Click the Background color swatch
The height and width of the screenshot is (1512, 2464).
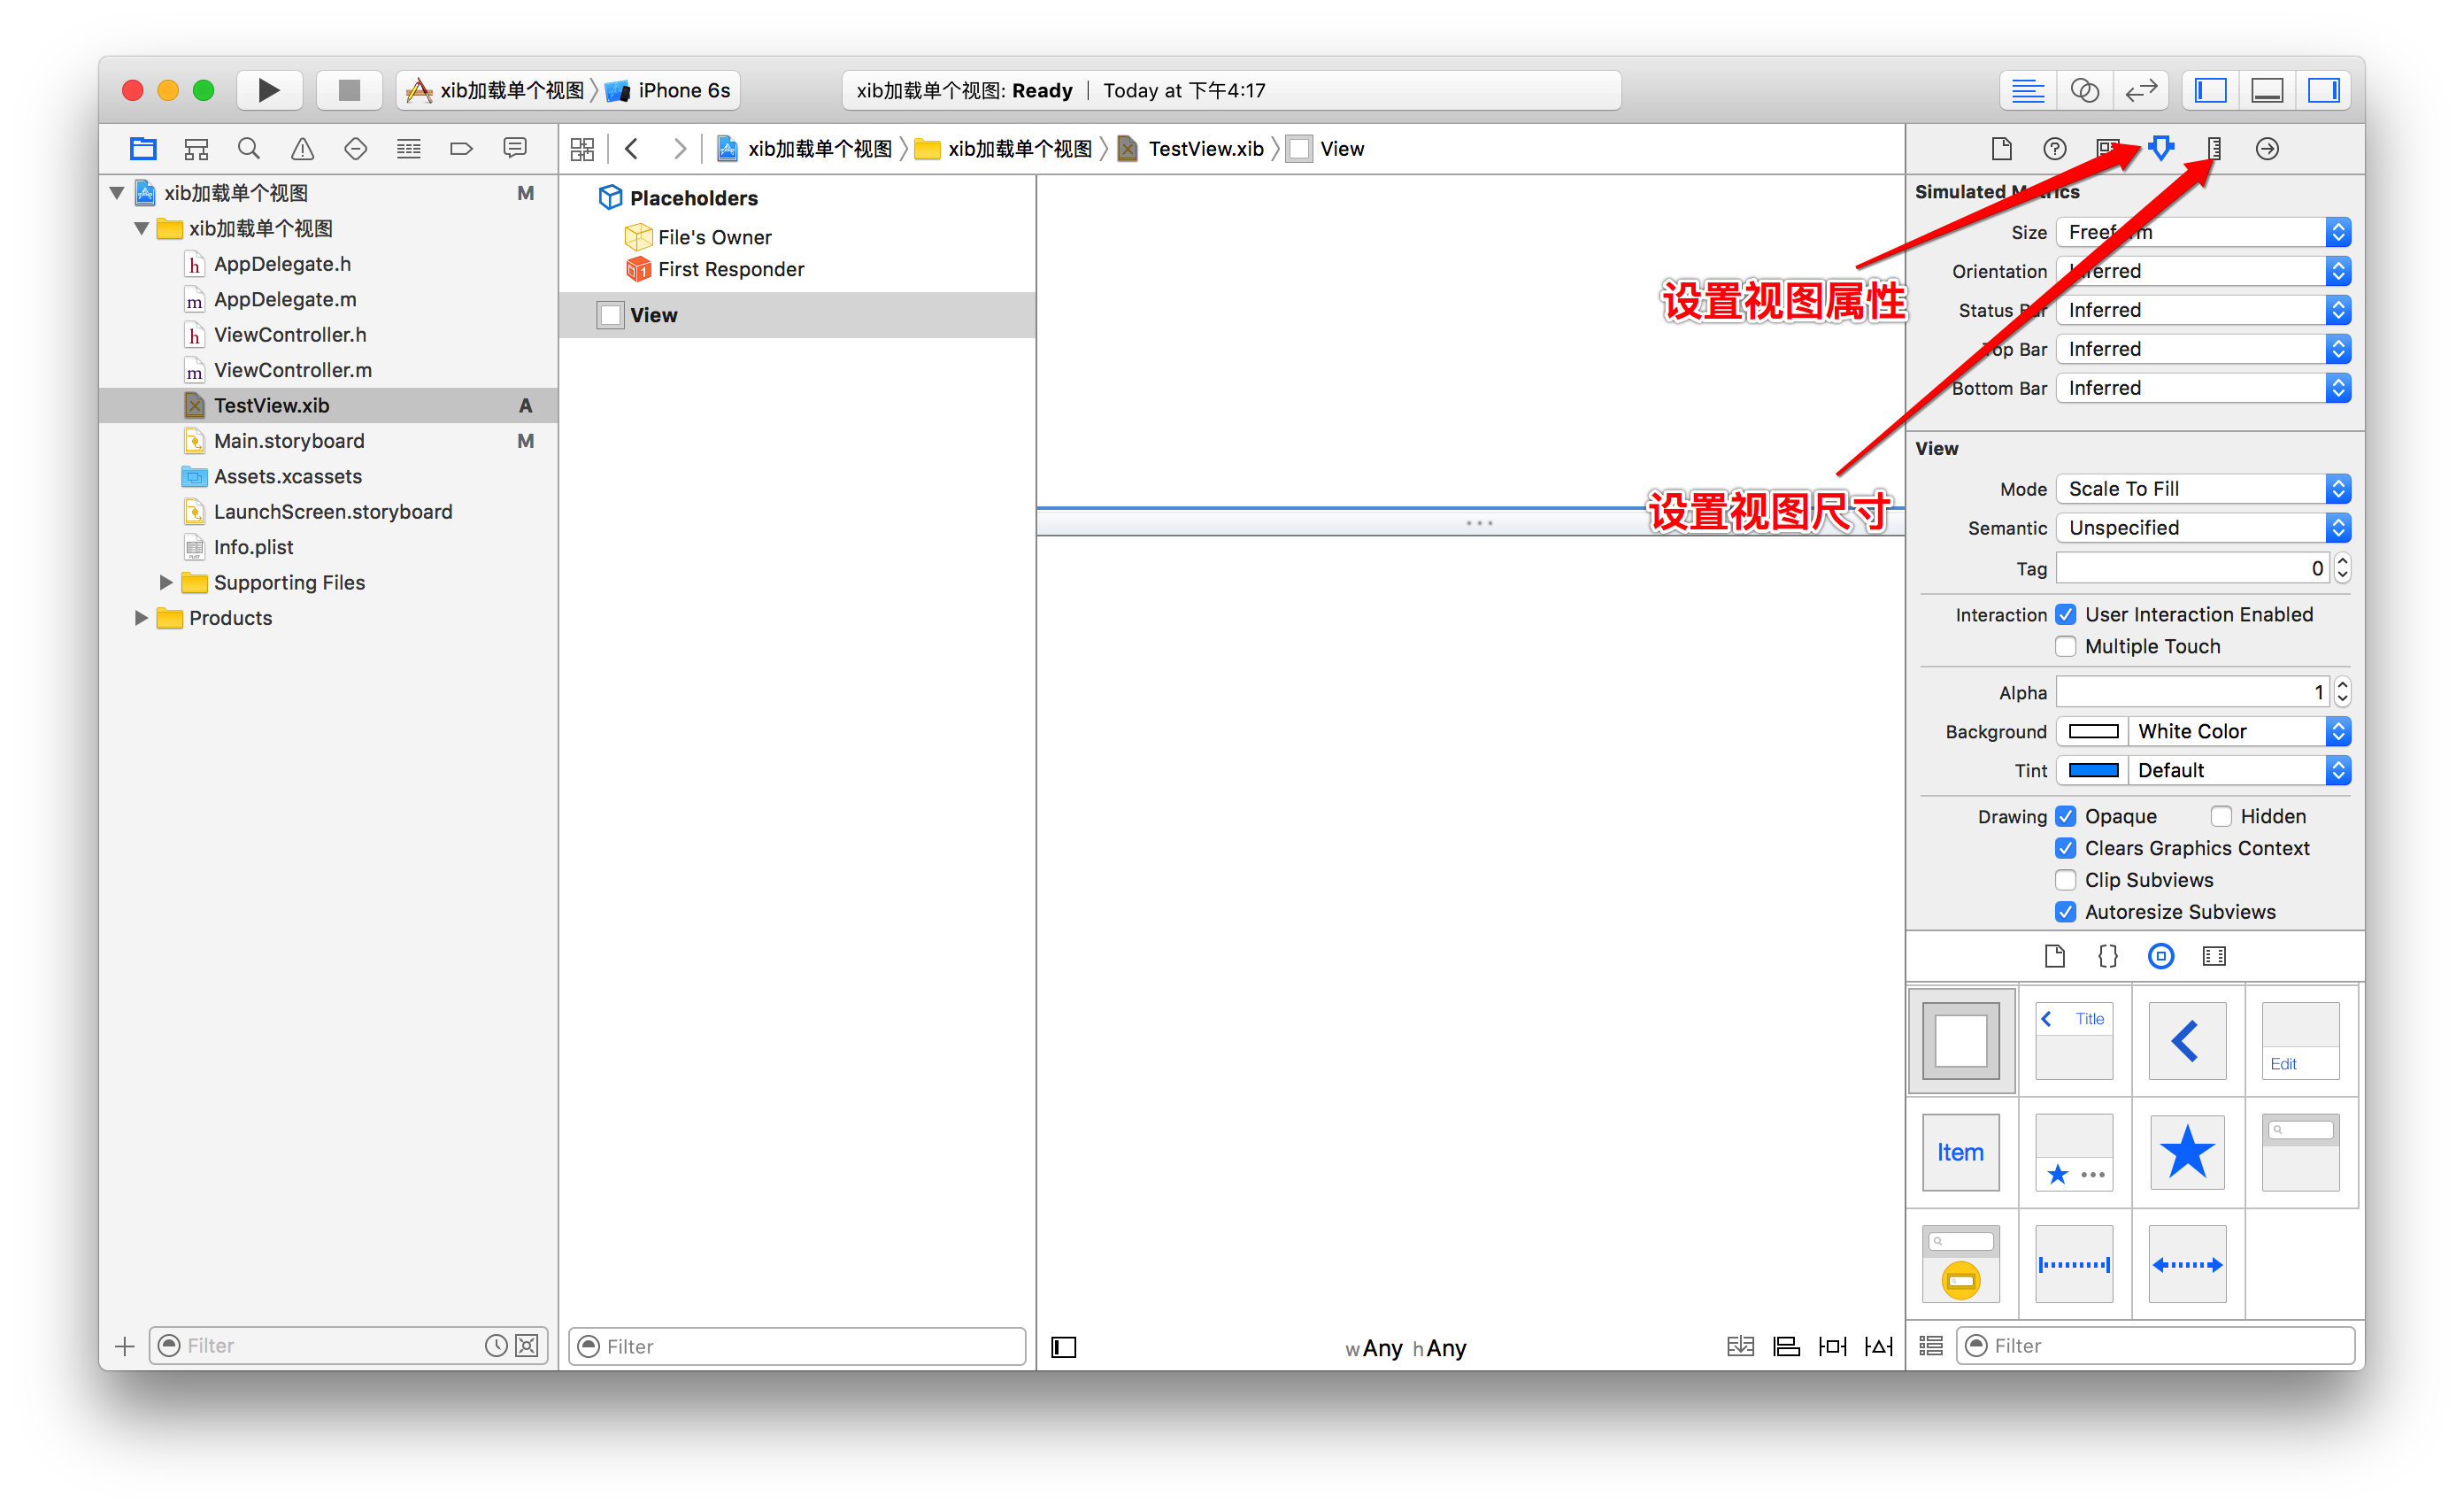2093,731
